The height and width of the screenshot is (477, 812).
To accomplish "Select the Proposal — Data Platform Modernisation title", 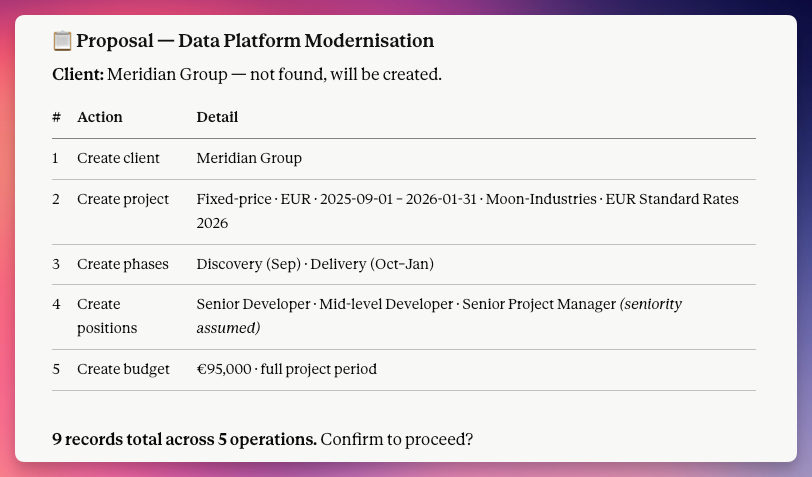I will point(255,41).
